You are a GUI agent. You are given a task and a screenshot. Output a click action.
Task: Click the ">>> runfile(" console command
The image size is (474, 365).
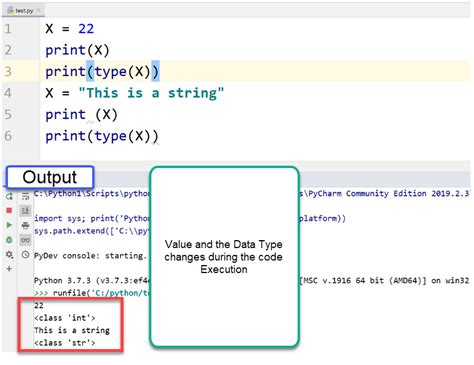point(92,293)
